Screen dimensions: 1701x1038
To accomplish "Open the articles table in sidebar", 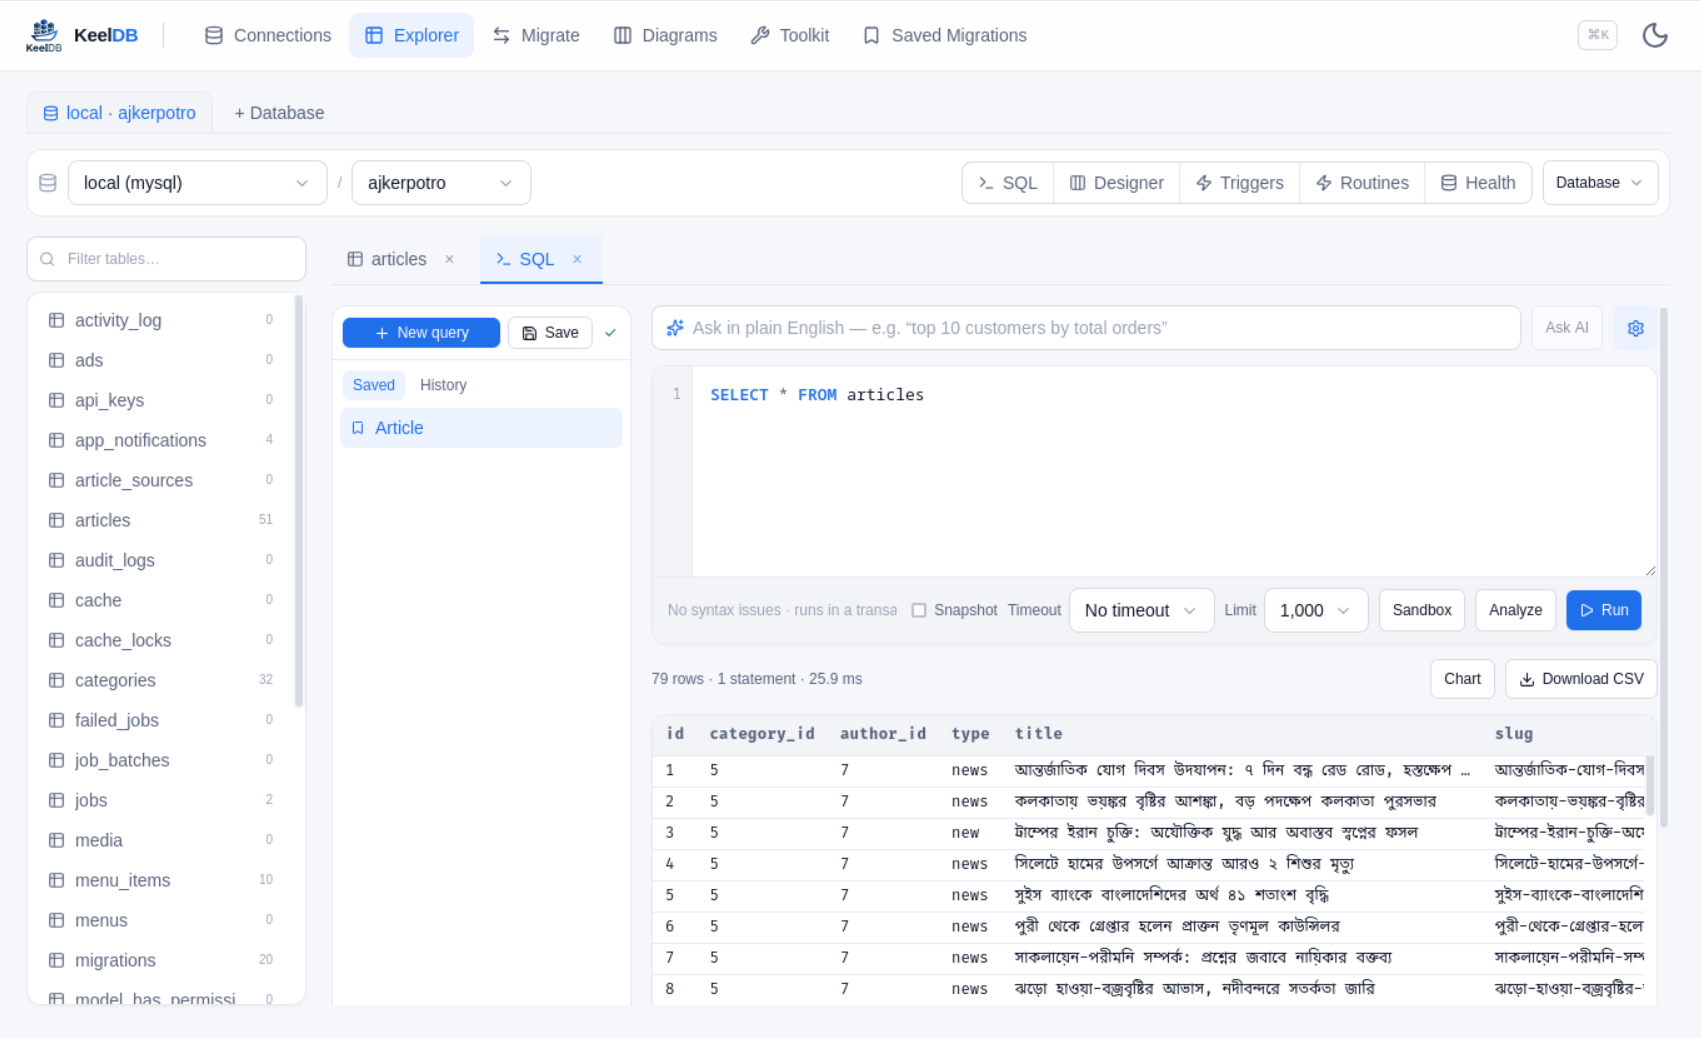I will (160, 520).
